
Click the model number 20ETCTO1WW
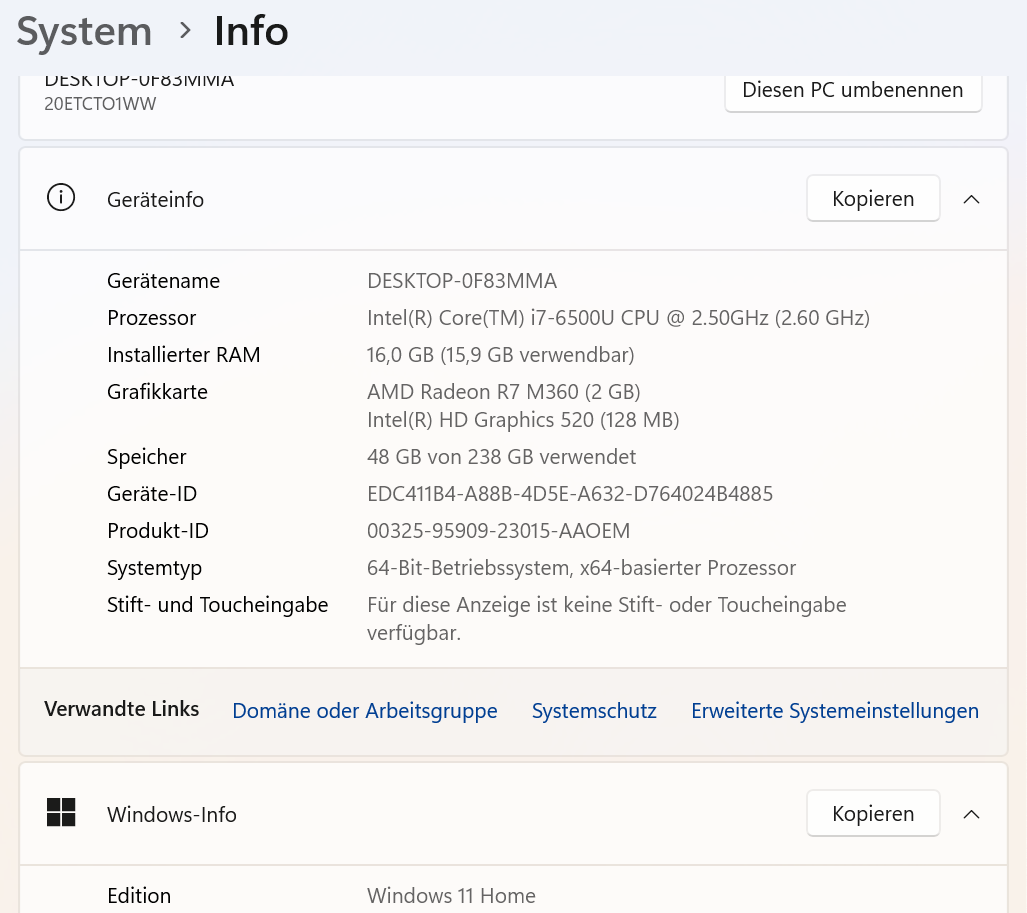coord(100,104)
